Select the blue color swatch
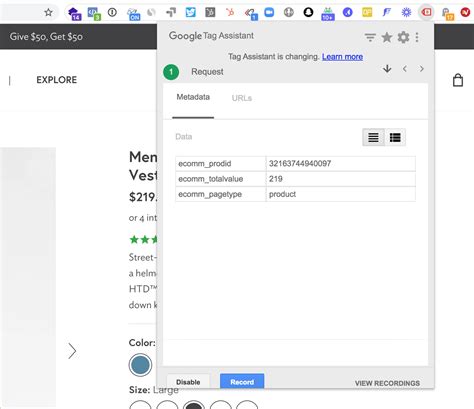Viewport: 474px width, 409px height. tap(140, 365)
